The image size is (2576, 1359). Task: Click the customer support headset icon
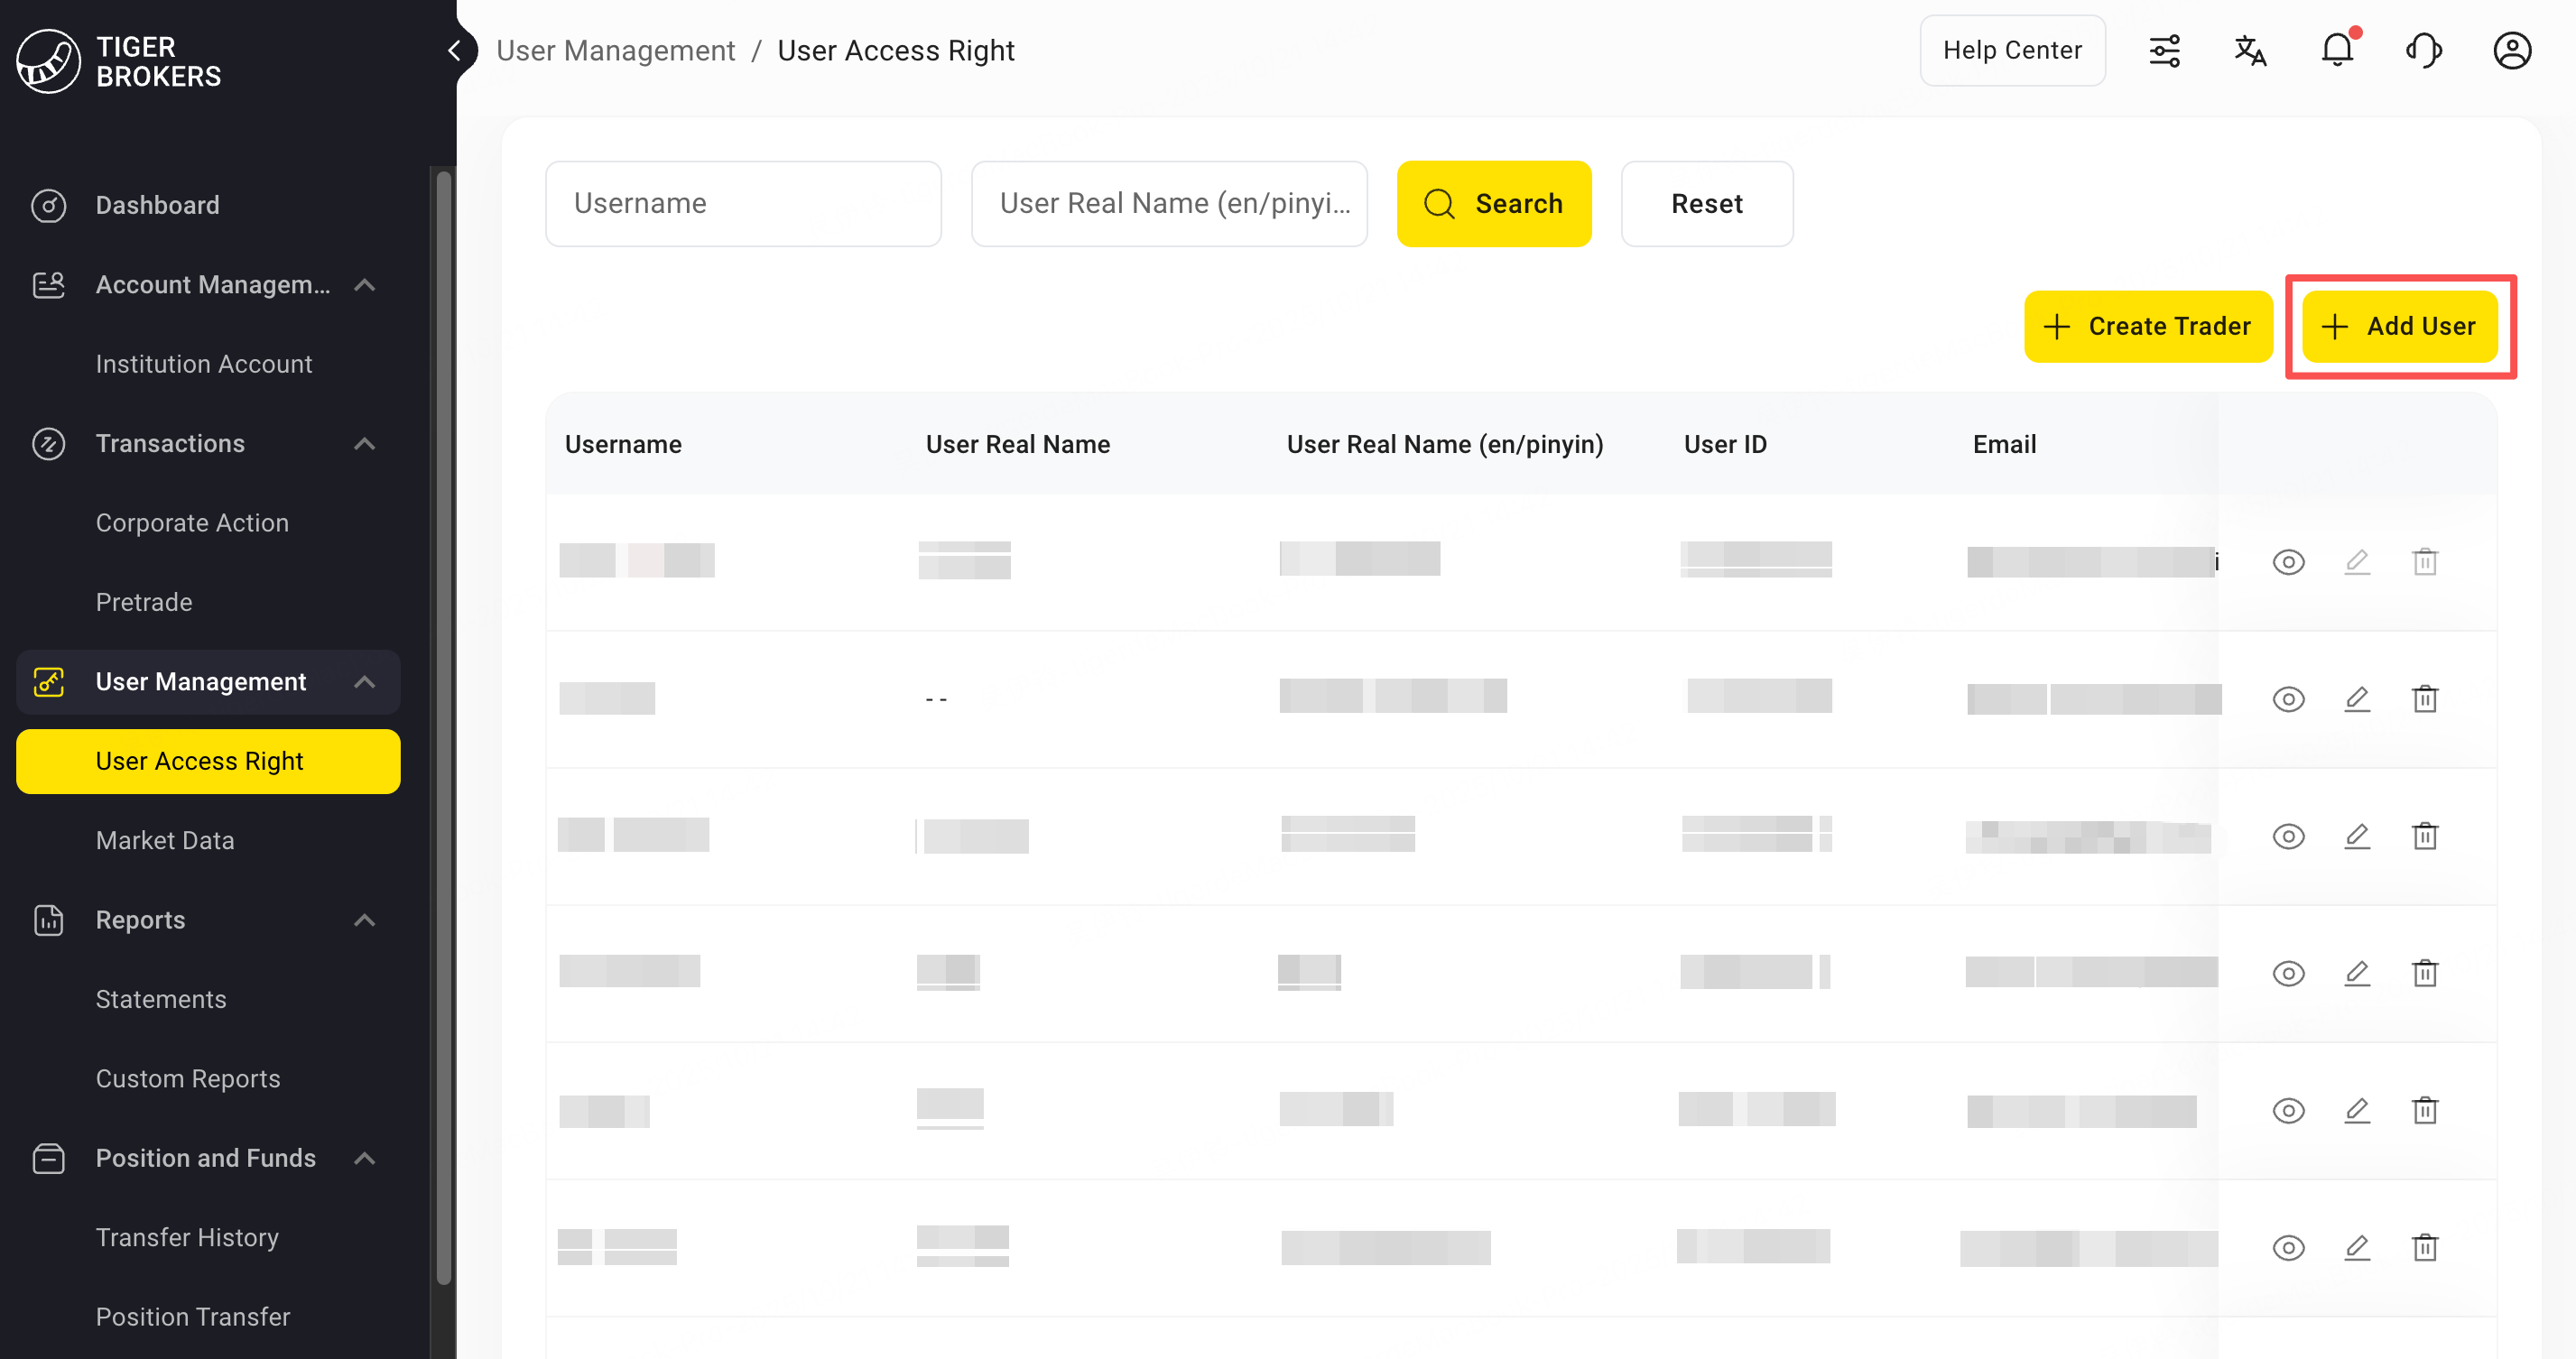click(2424, 50)
